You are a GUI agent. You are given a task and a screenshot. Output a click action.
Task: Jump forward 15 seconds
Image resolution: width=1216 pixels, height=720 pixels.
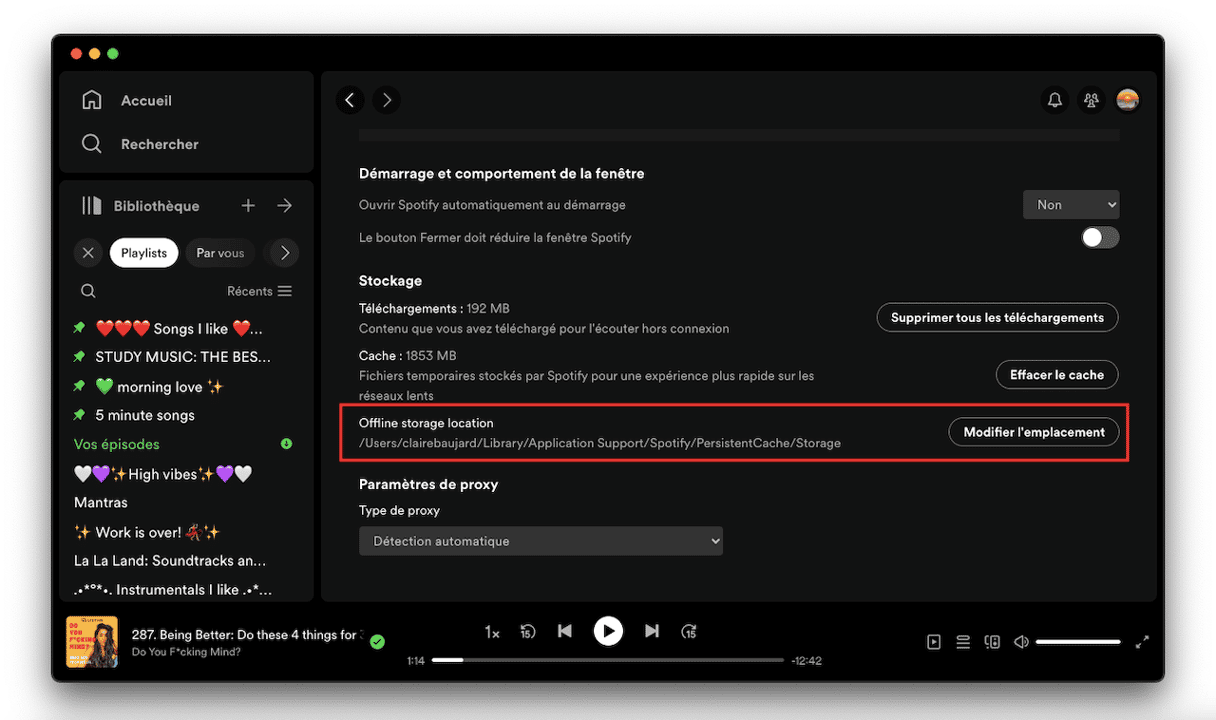(x=689, y=631)
